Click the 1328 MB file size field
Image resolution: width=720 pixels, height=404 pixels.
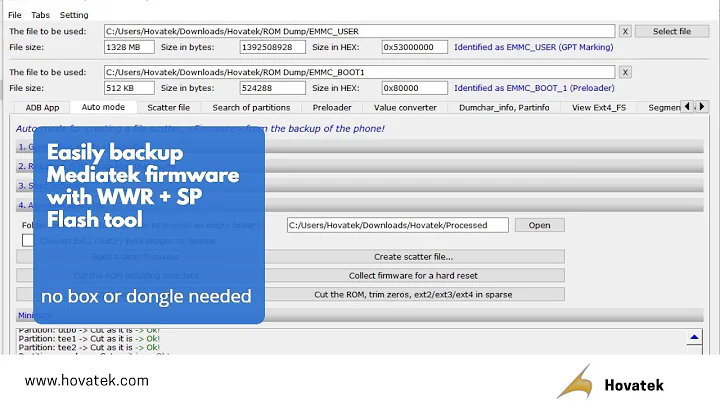tap(129, 47)
